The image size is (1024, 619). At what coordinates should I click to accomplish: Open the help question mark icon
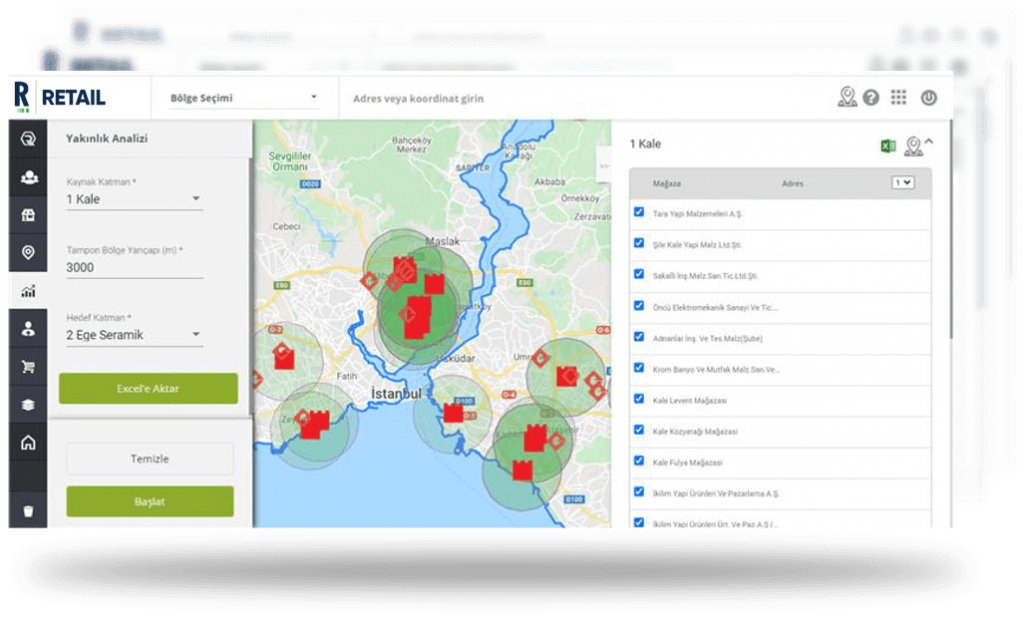(871, 98)
